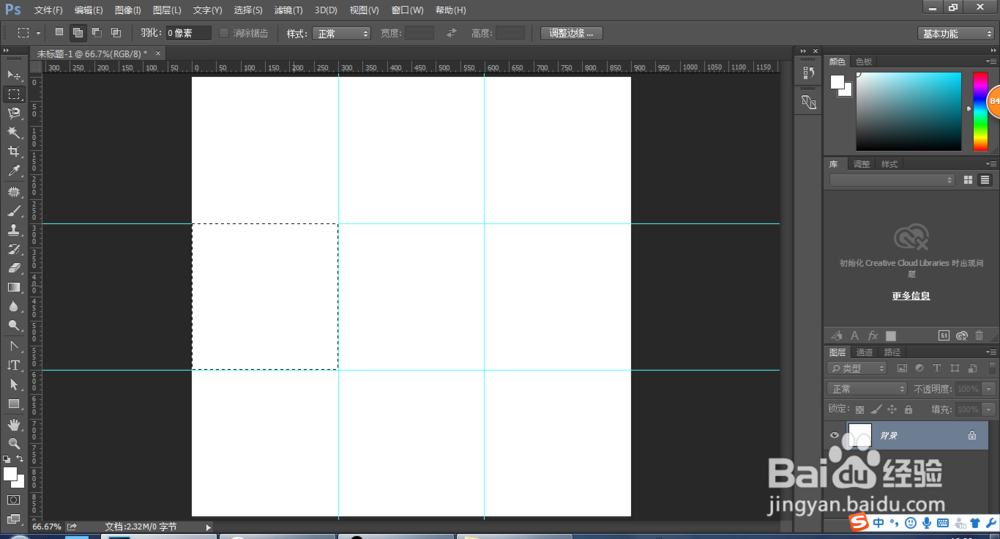Select the Healing Brush tool
Image resolution: width=1000 pixels, height=539 pixels.
pyautogui.click(x=13, y=192)
